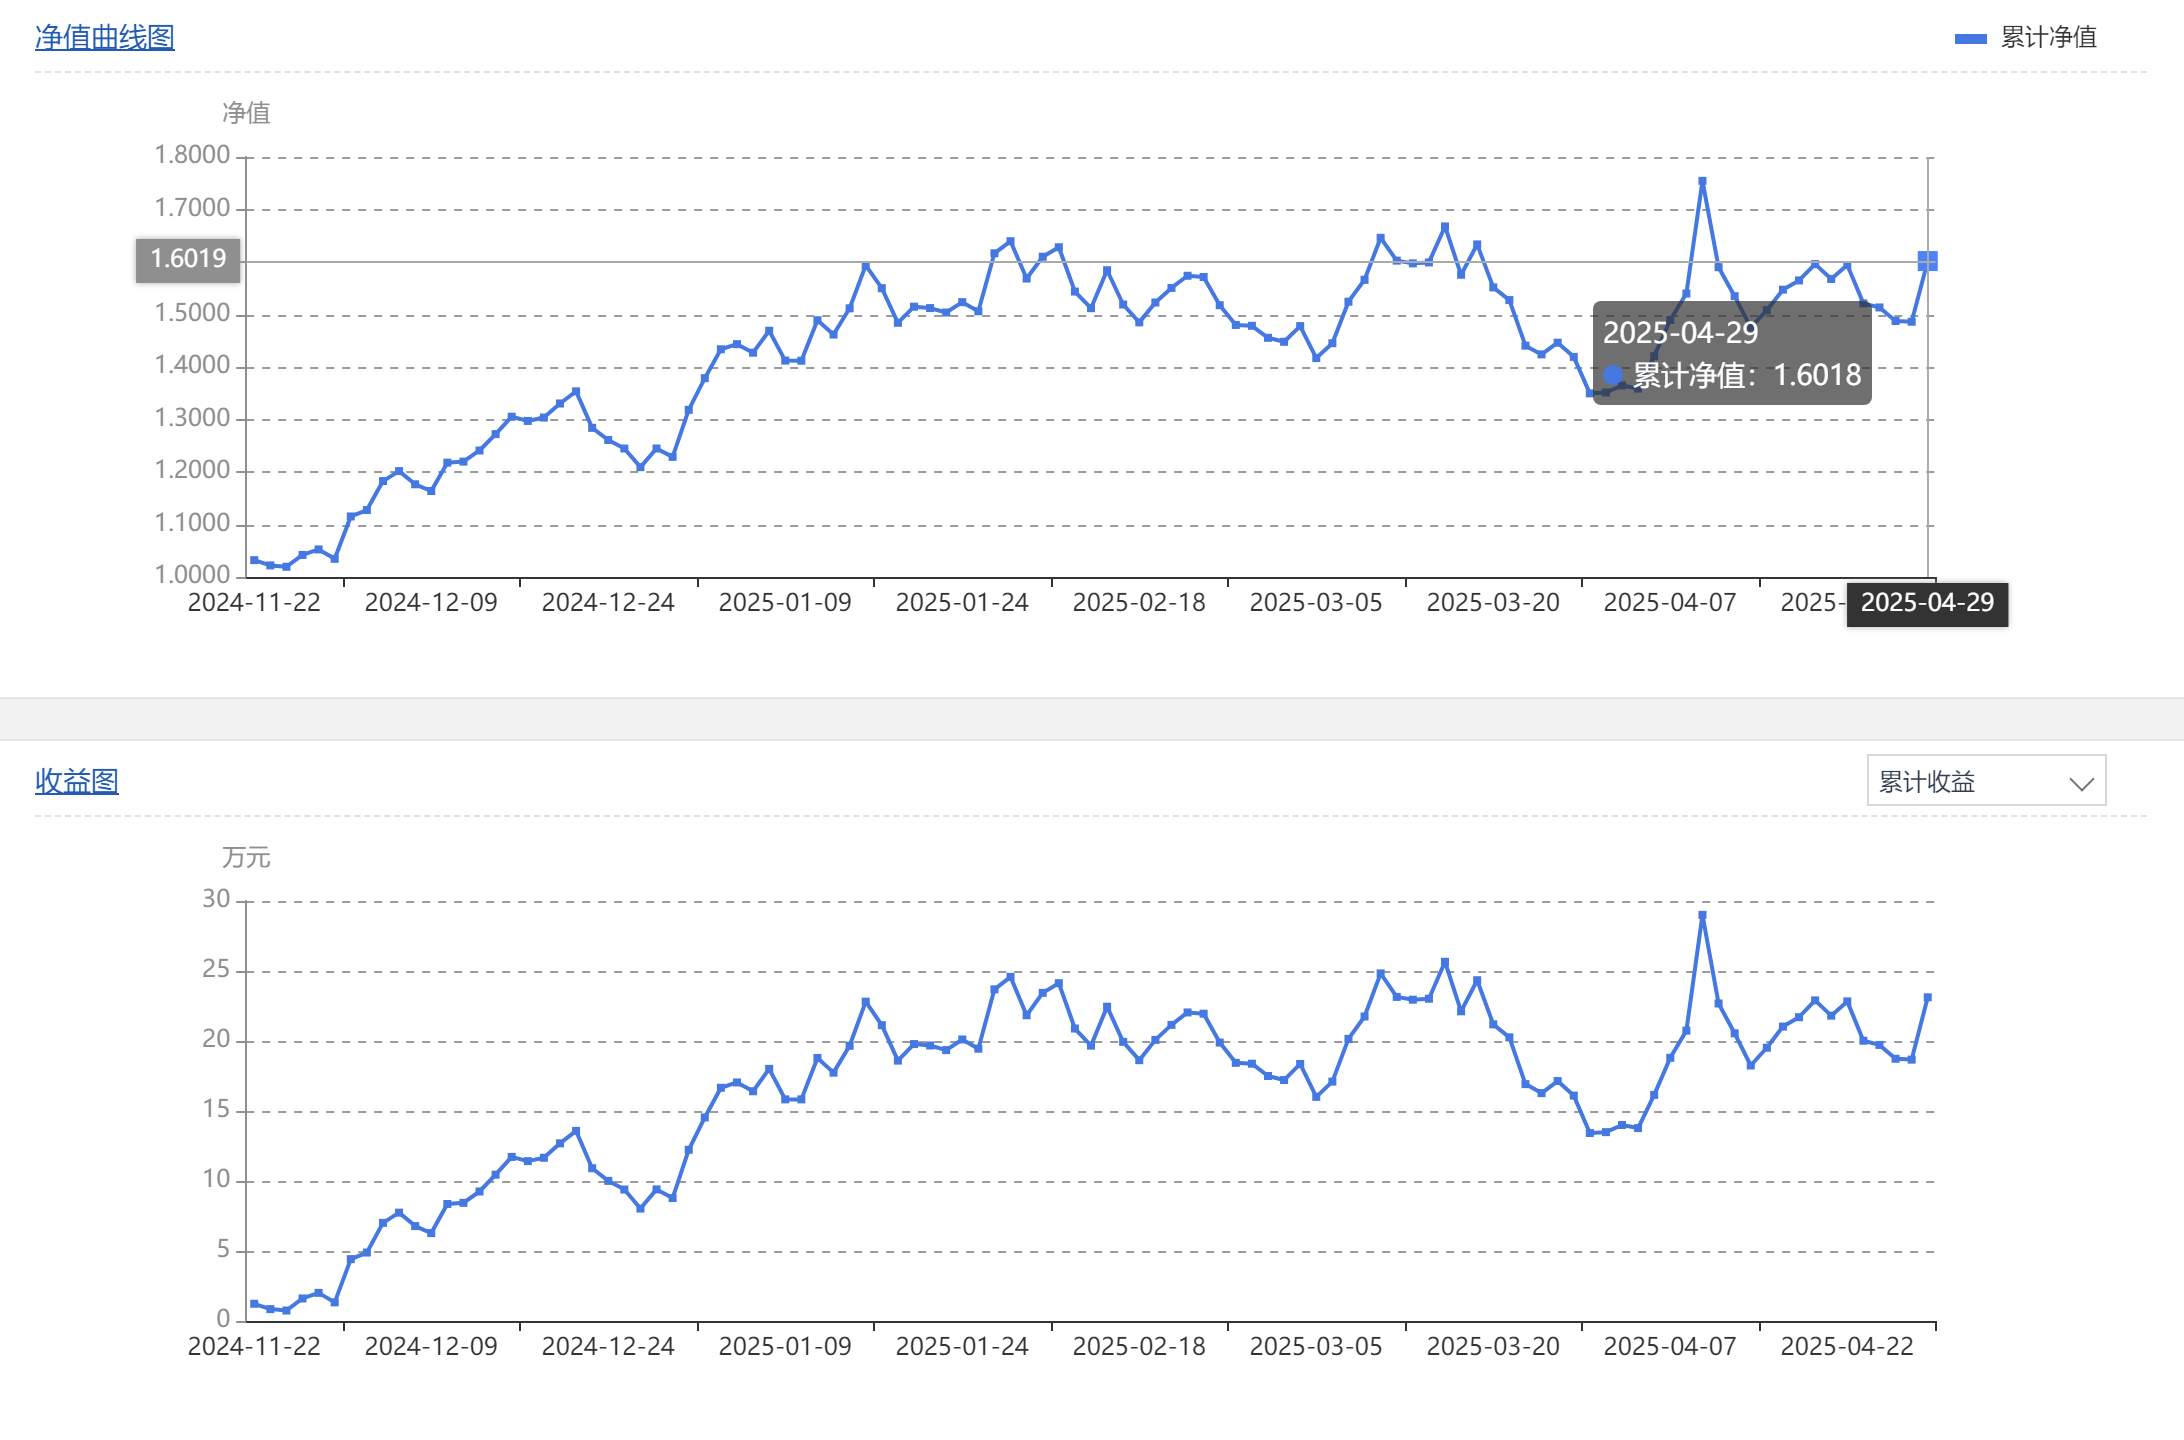
Task: Click the last data point in the profit chart
Action: click(1928, 997)
